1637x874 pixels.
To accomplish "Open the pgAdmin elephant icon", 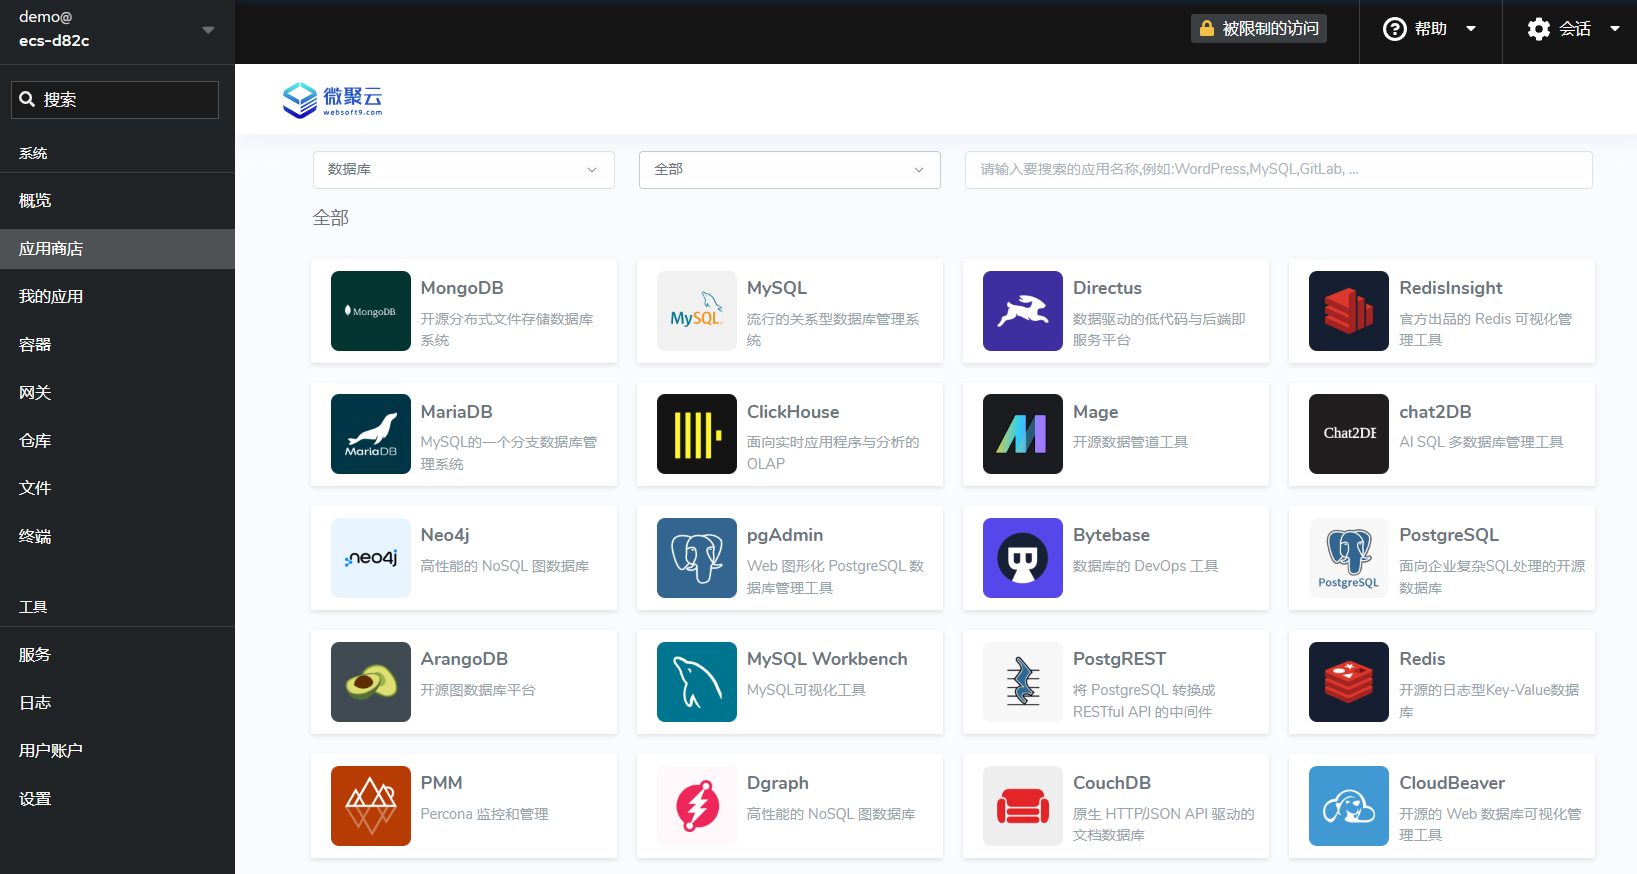I will click(x=696, y=558).
